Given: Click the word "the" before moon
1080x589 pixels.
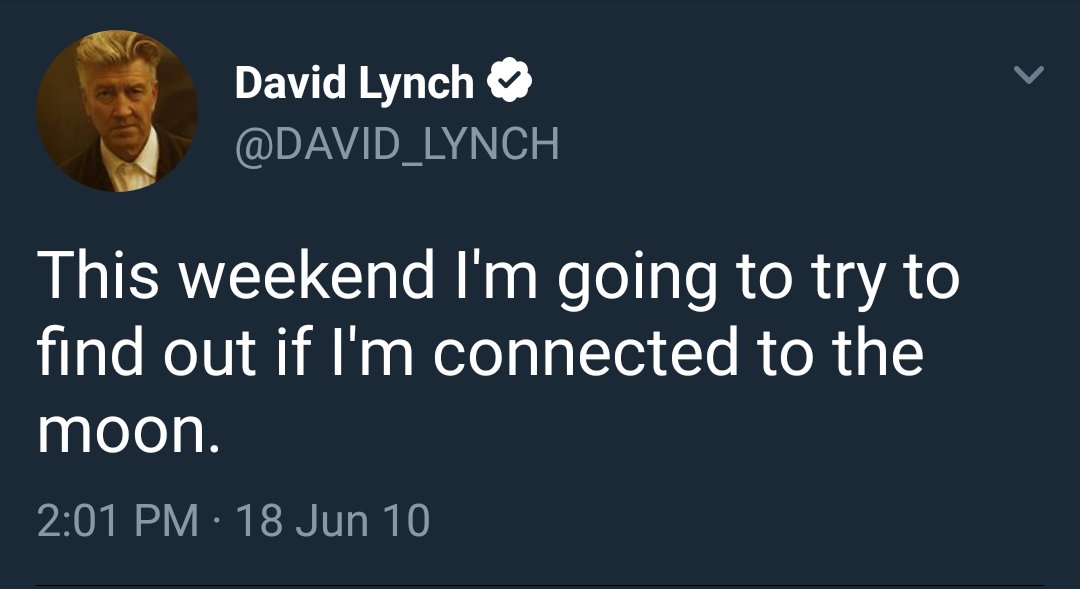Looking at the screenshot, I should [877, 353].
